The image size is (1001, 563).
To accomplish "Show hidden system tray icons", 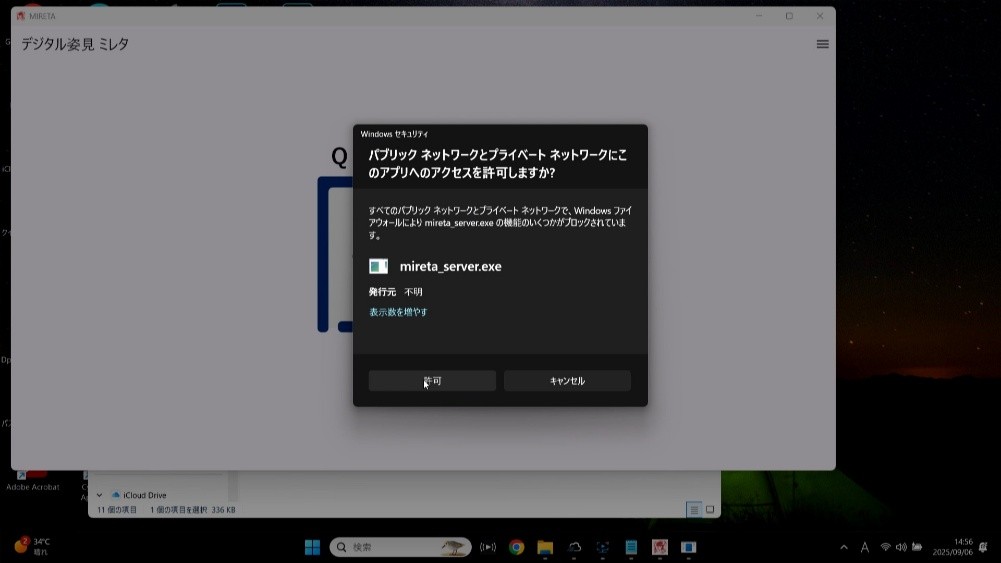I will click(843, 547).
